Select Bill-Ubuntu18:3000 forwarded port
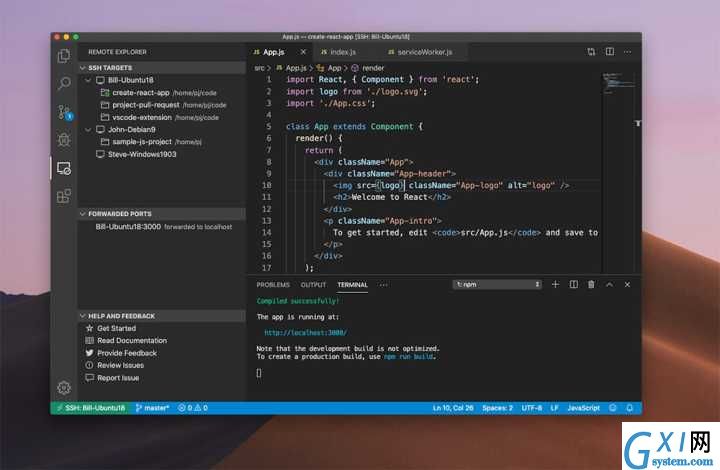720x470 pixels. point(162,227)
